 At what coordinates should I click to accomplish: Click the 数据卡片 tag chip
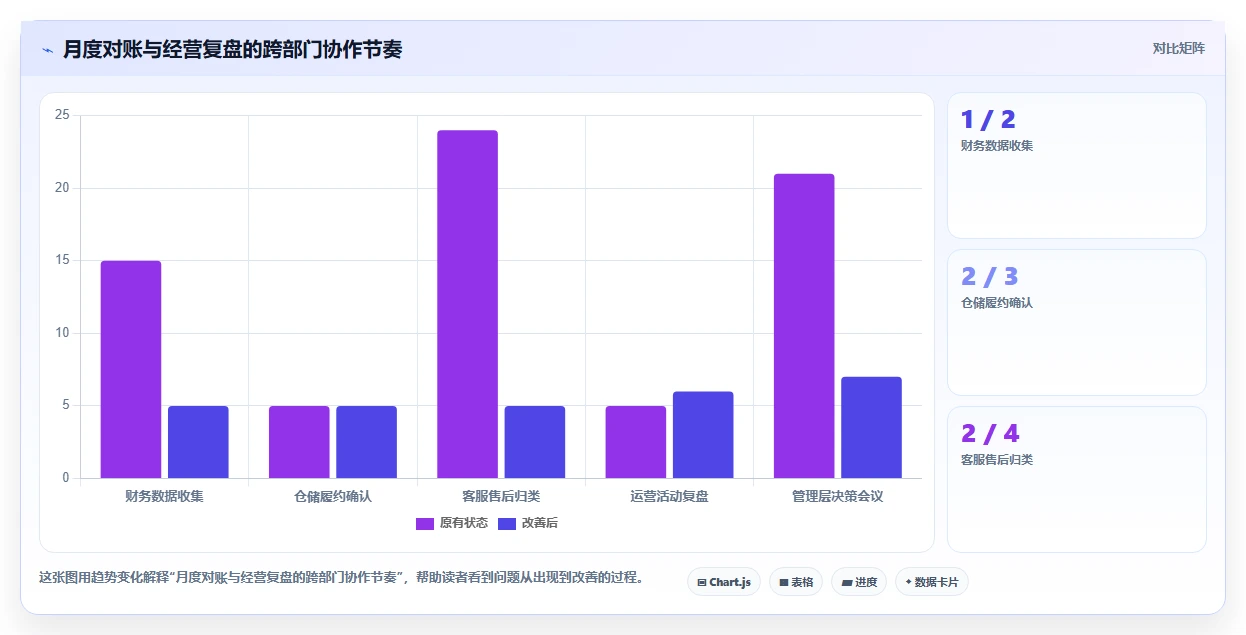pos(931,582)
